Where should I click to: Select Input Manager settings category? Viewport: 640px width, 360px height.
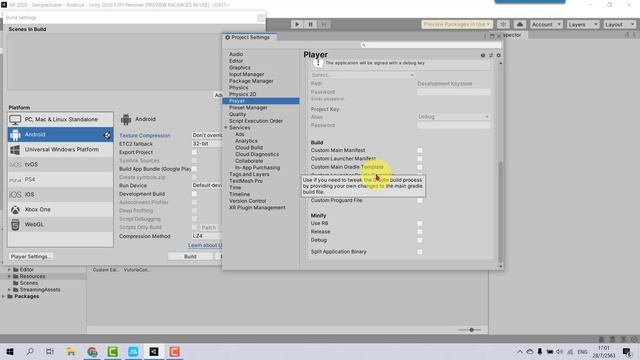coord(246,74)
